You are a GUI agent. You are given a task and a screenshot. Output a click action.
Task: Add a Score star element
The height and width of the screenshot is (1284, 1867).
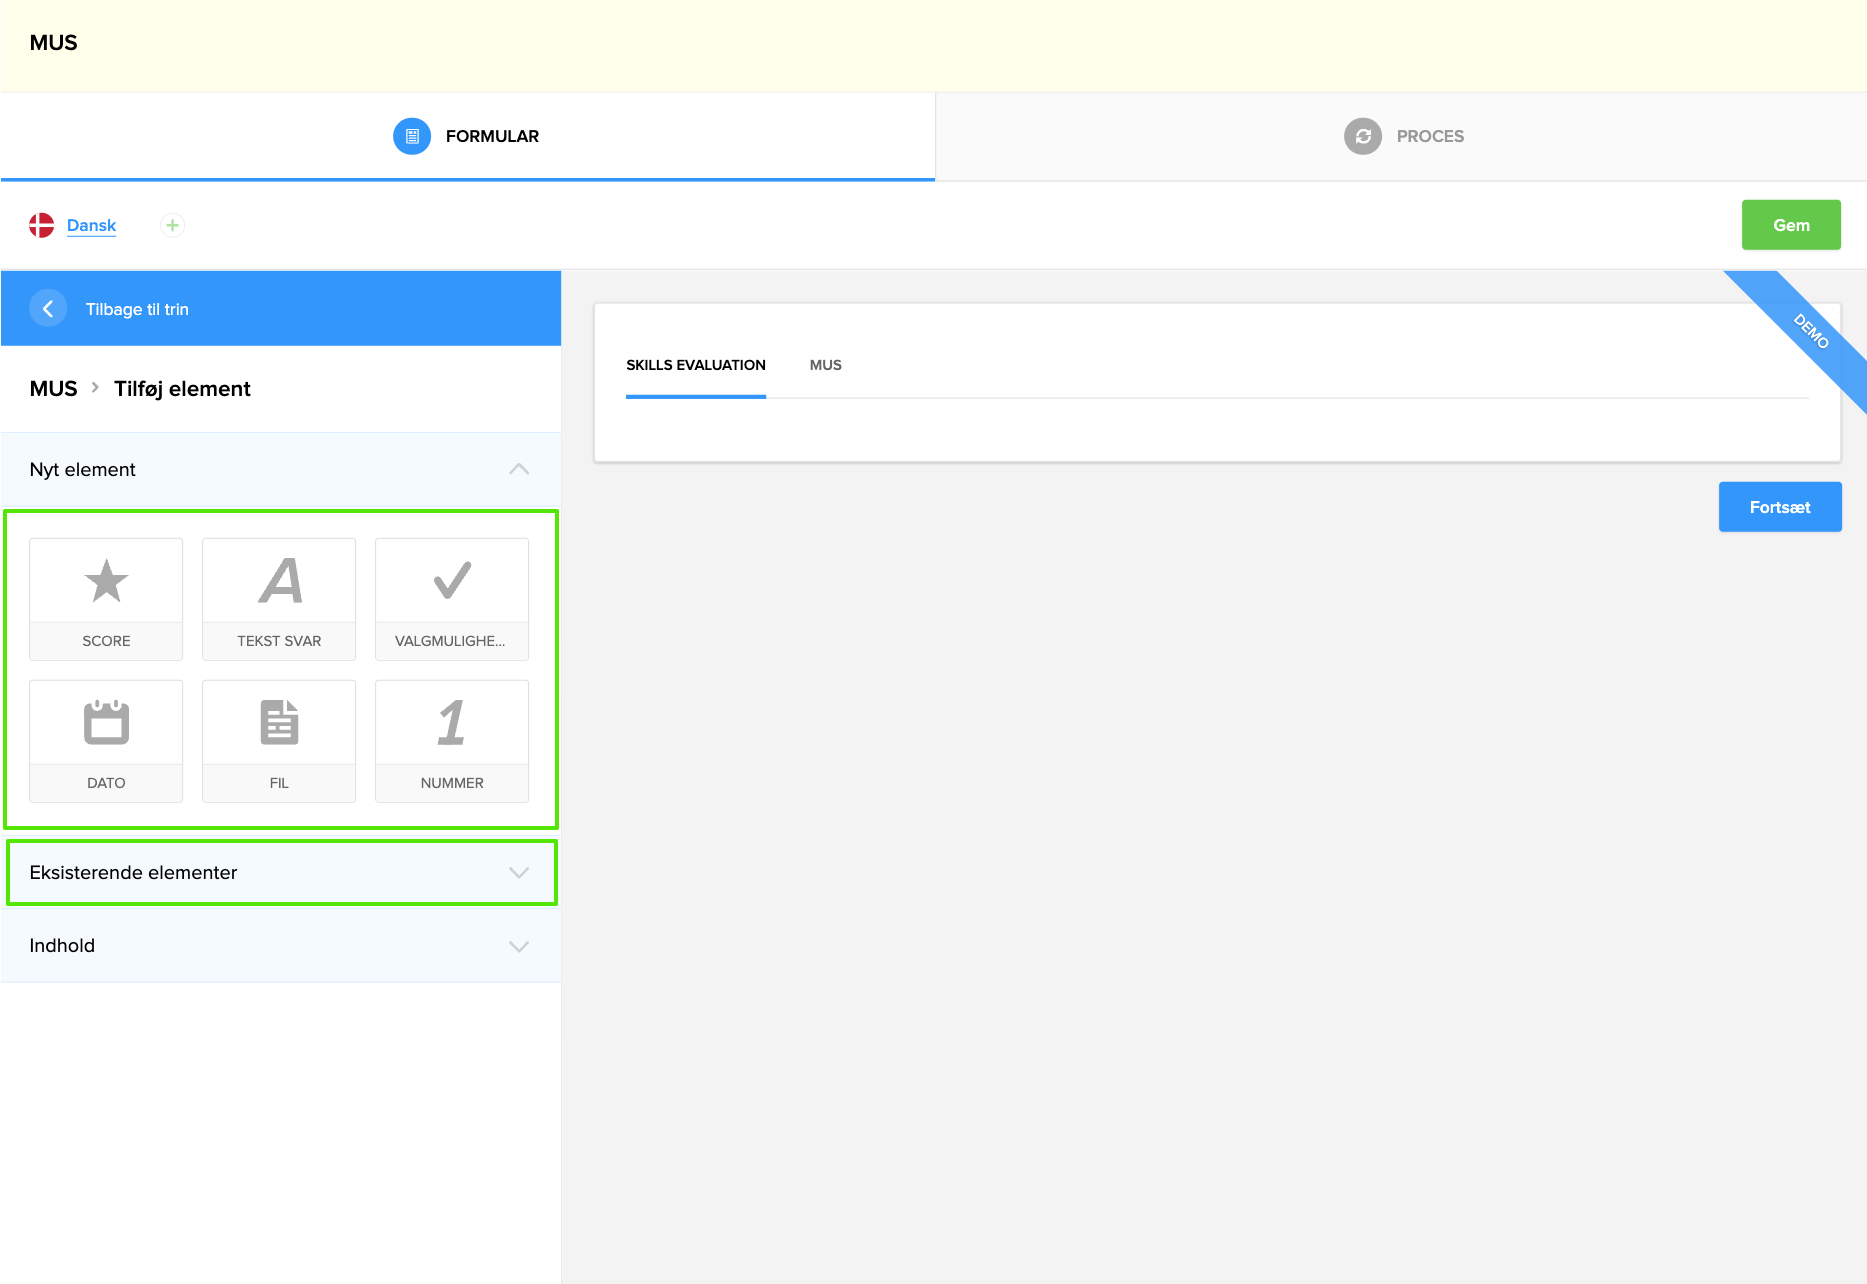[106, 599]
